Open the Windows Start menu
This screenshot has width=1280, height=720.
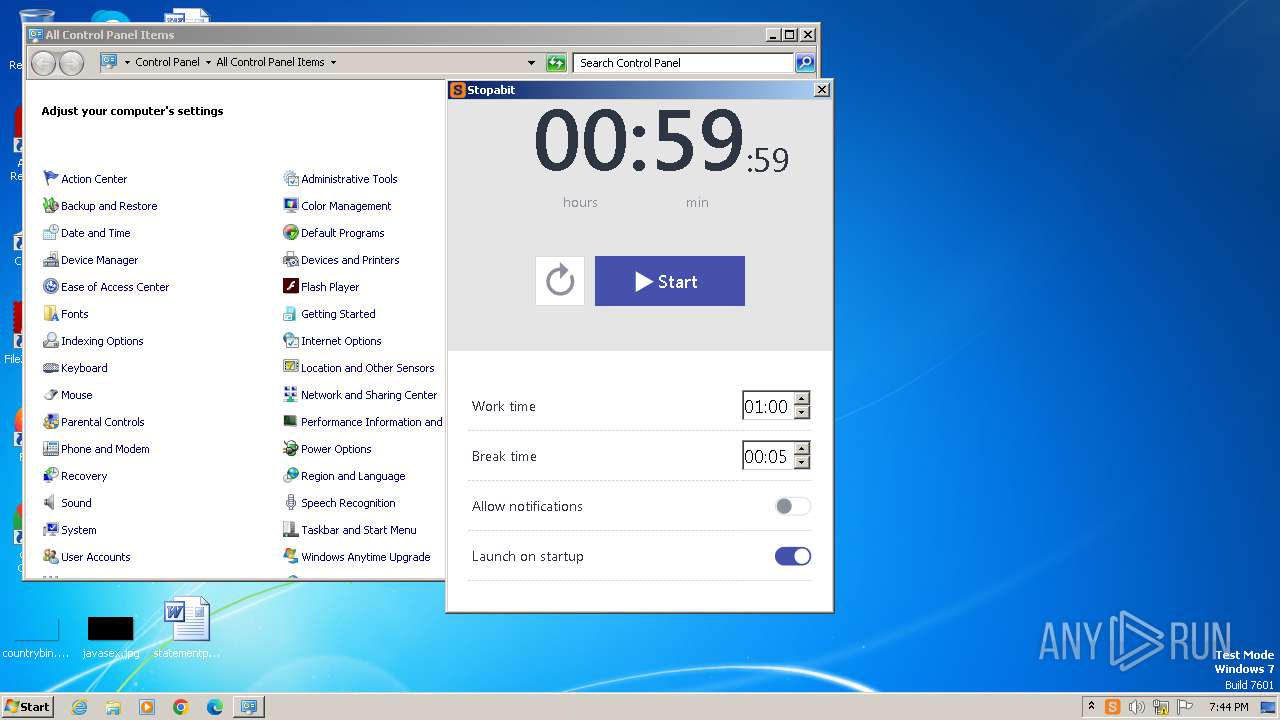pyautogui.click(x=27, y=706)
